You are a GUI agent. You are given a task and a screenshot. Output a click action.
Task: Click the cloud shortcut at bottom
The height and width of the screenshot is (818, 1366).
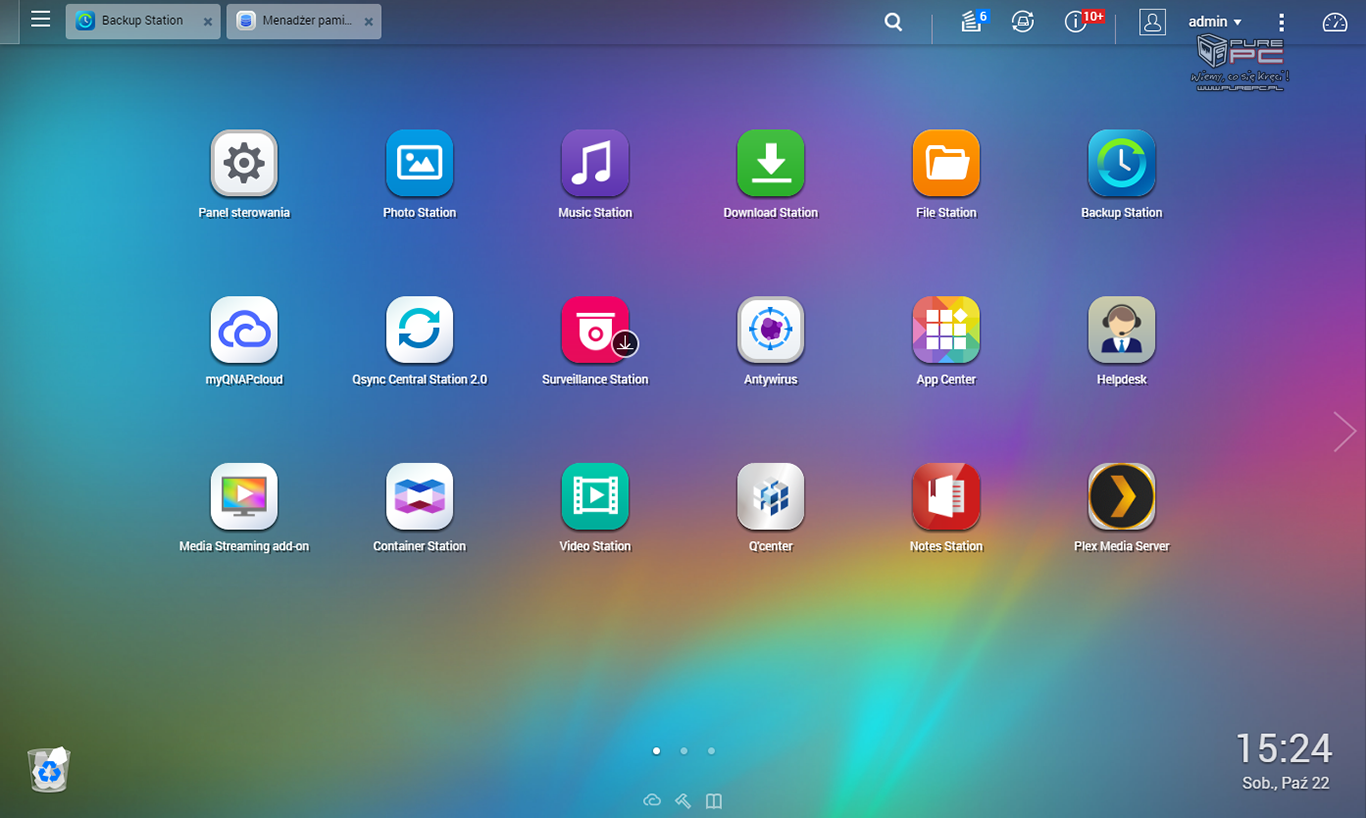(652, 800)
